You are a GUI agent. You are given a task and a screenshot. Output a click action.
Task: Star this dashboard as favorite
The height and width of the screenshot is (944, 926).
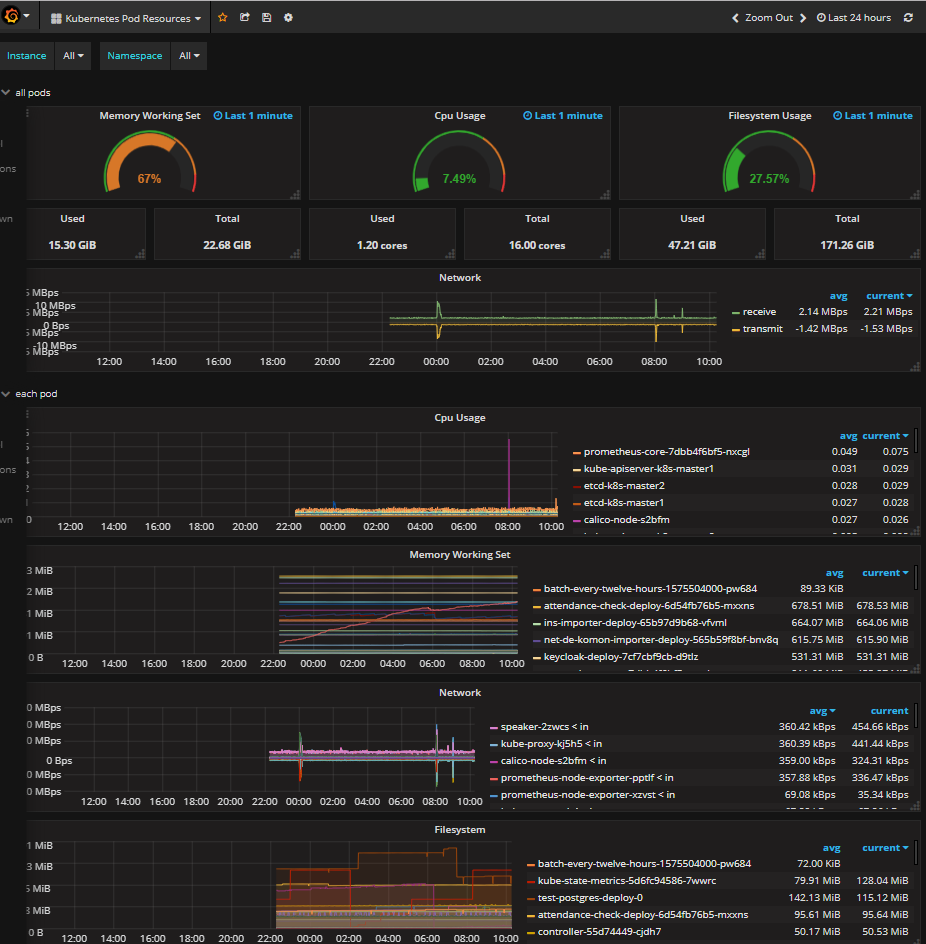[x=222, y=18]
